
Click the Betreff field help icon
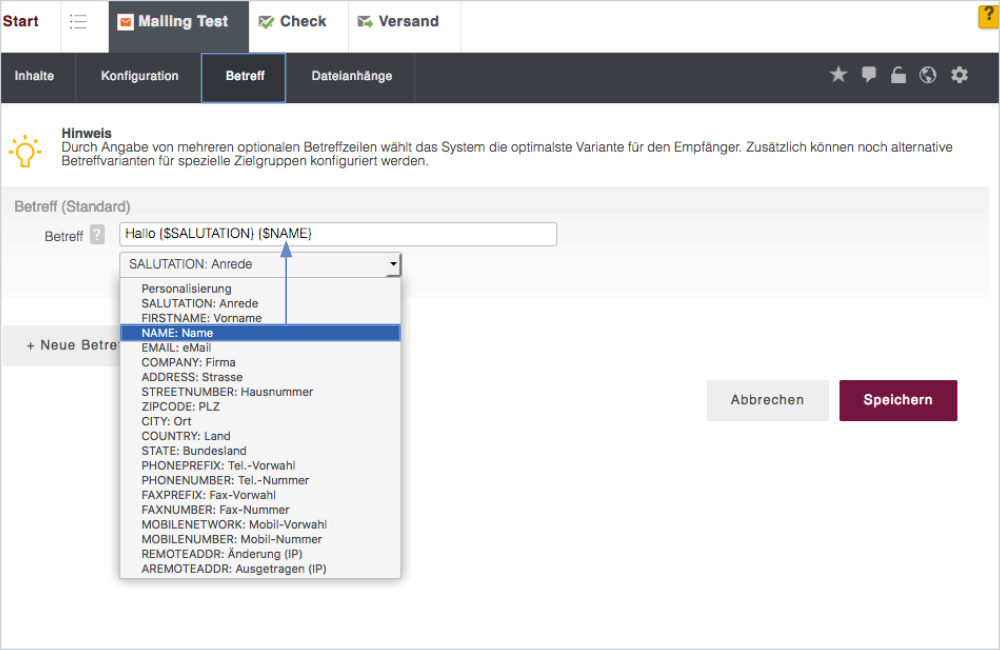[x=97, y=235]
